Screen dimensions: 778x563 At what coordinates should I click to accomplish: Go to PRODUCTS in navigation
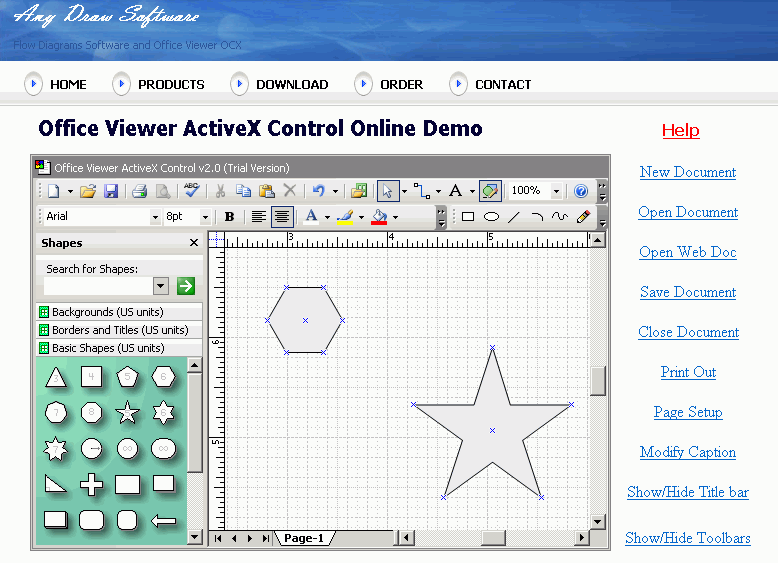coord(171,84)
